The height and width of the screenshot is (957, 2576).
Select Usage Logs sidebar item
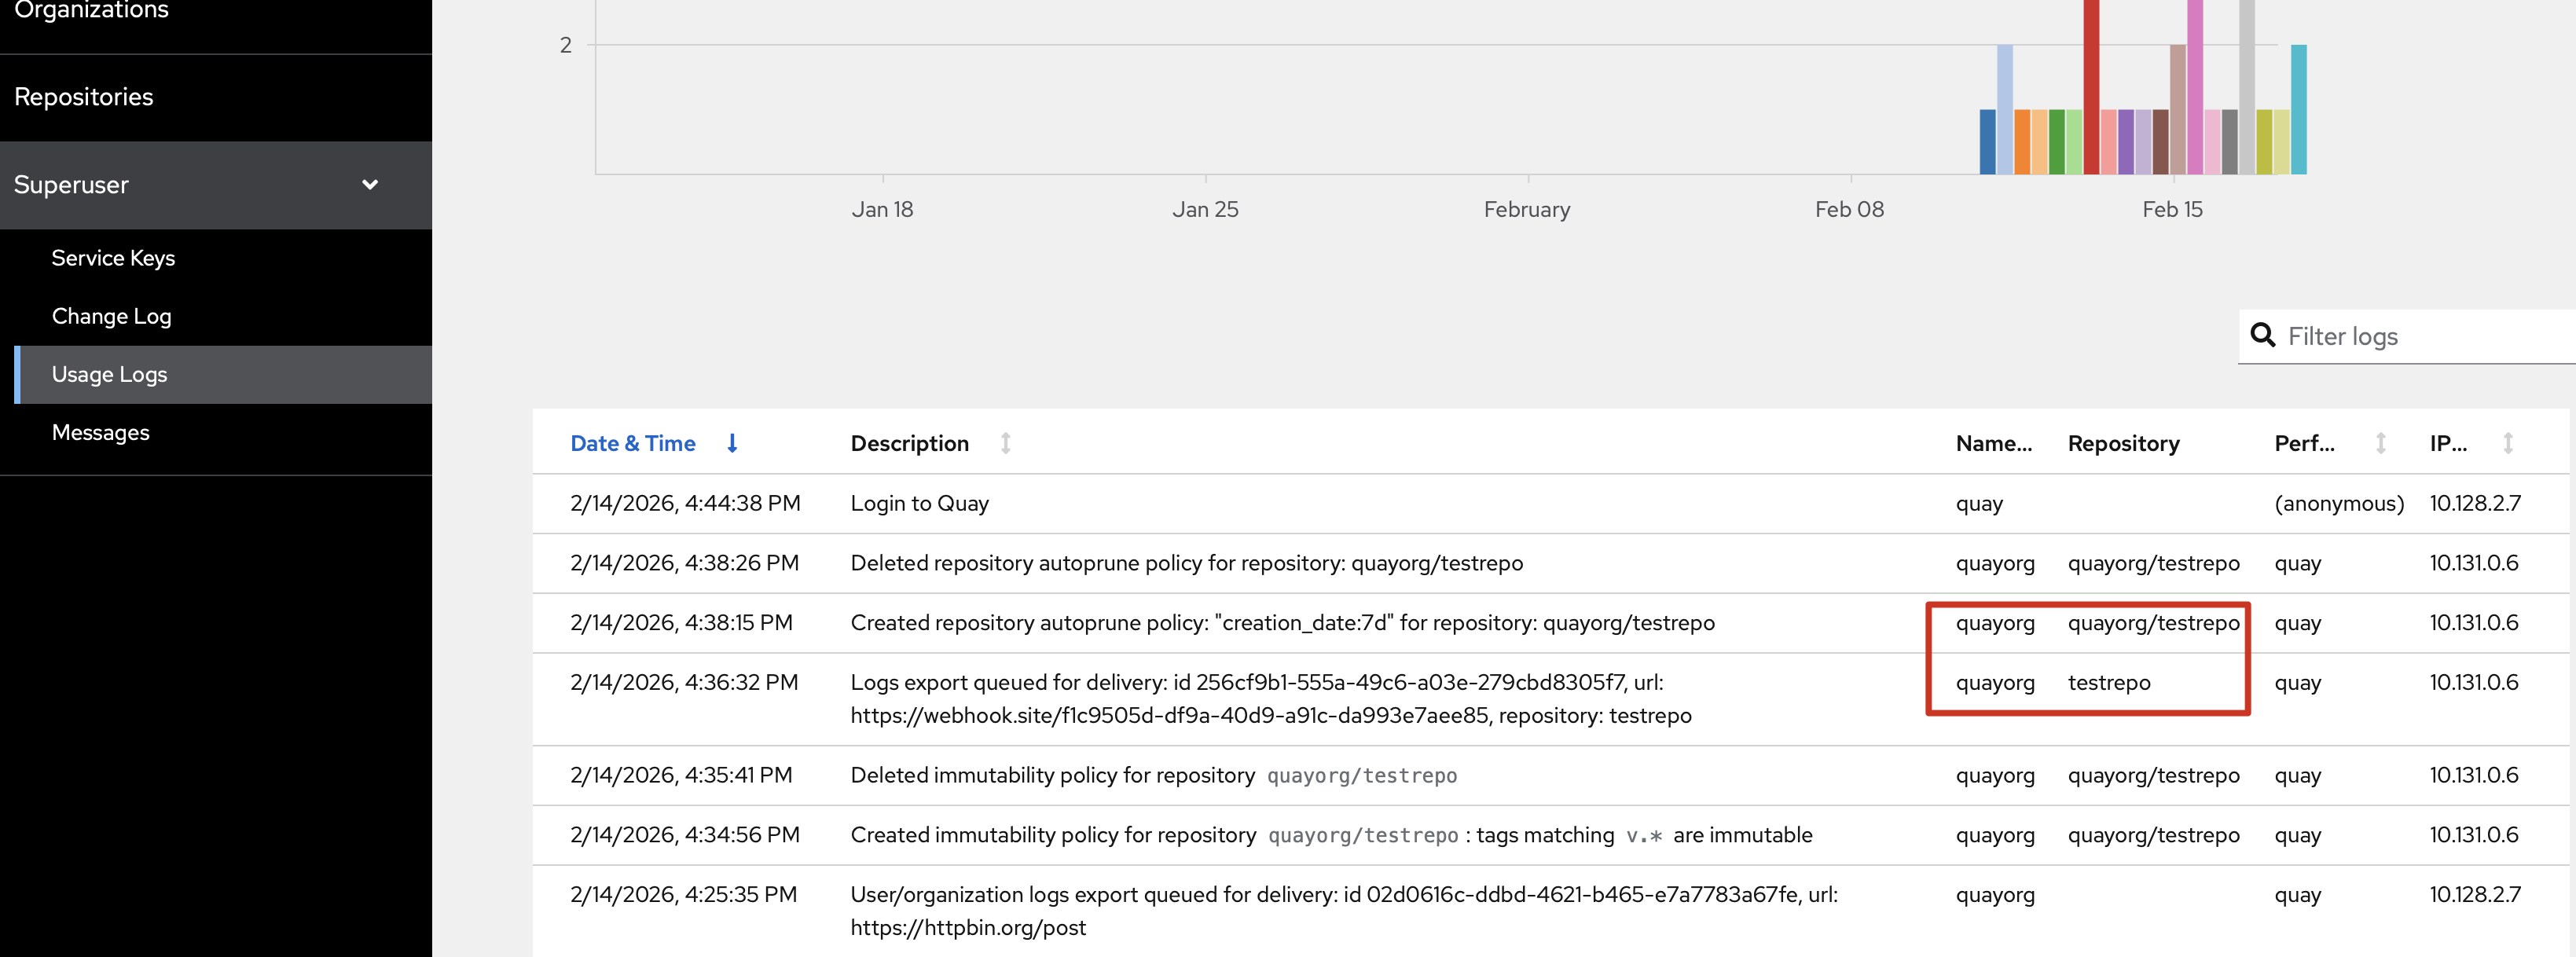109,374
